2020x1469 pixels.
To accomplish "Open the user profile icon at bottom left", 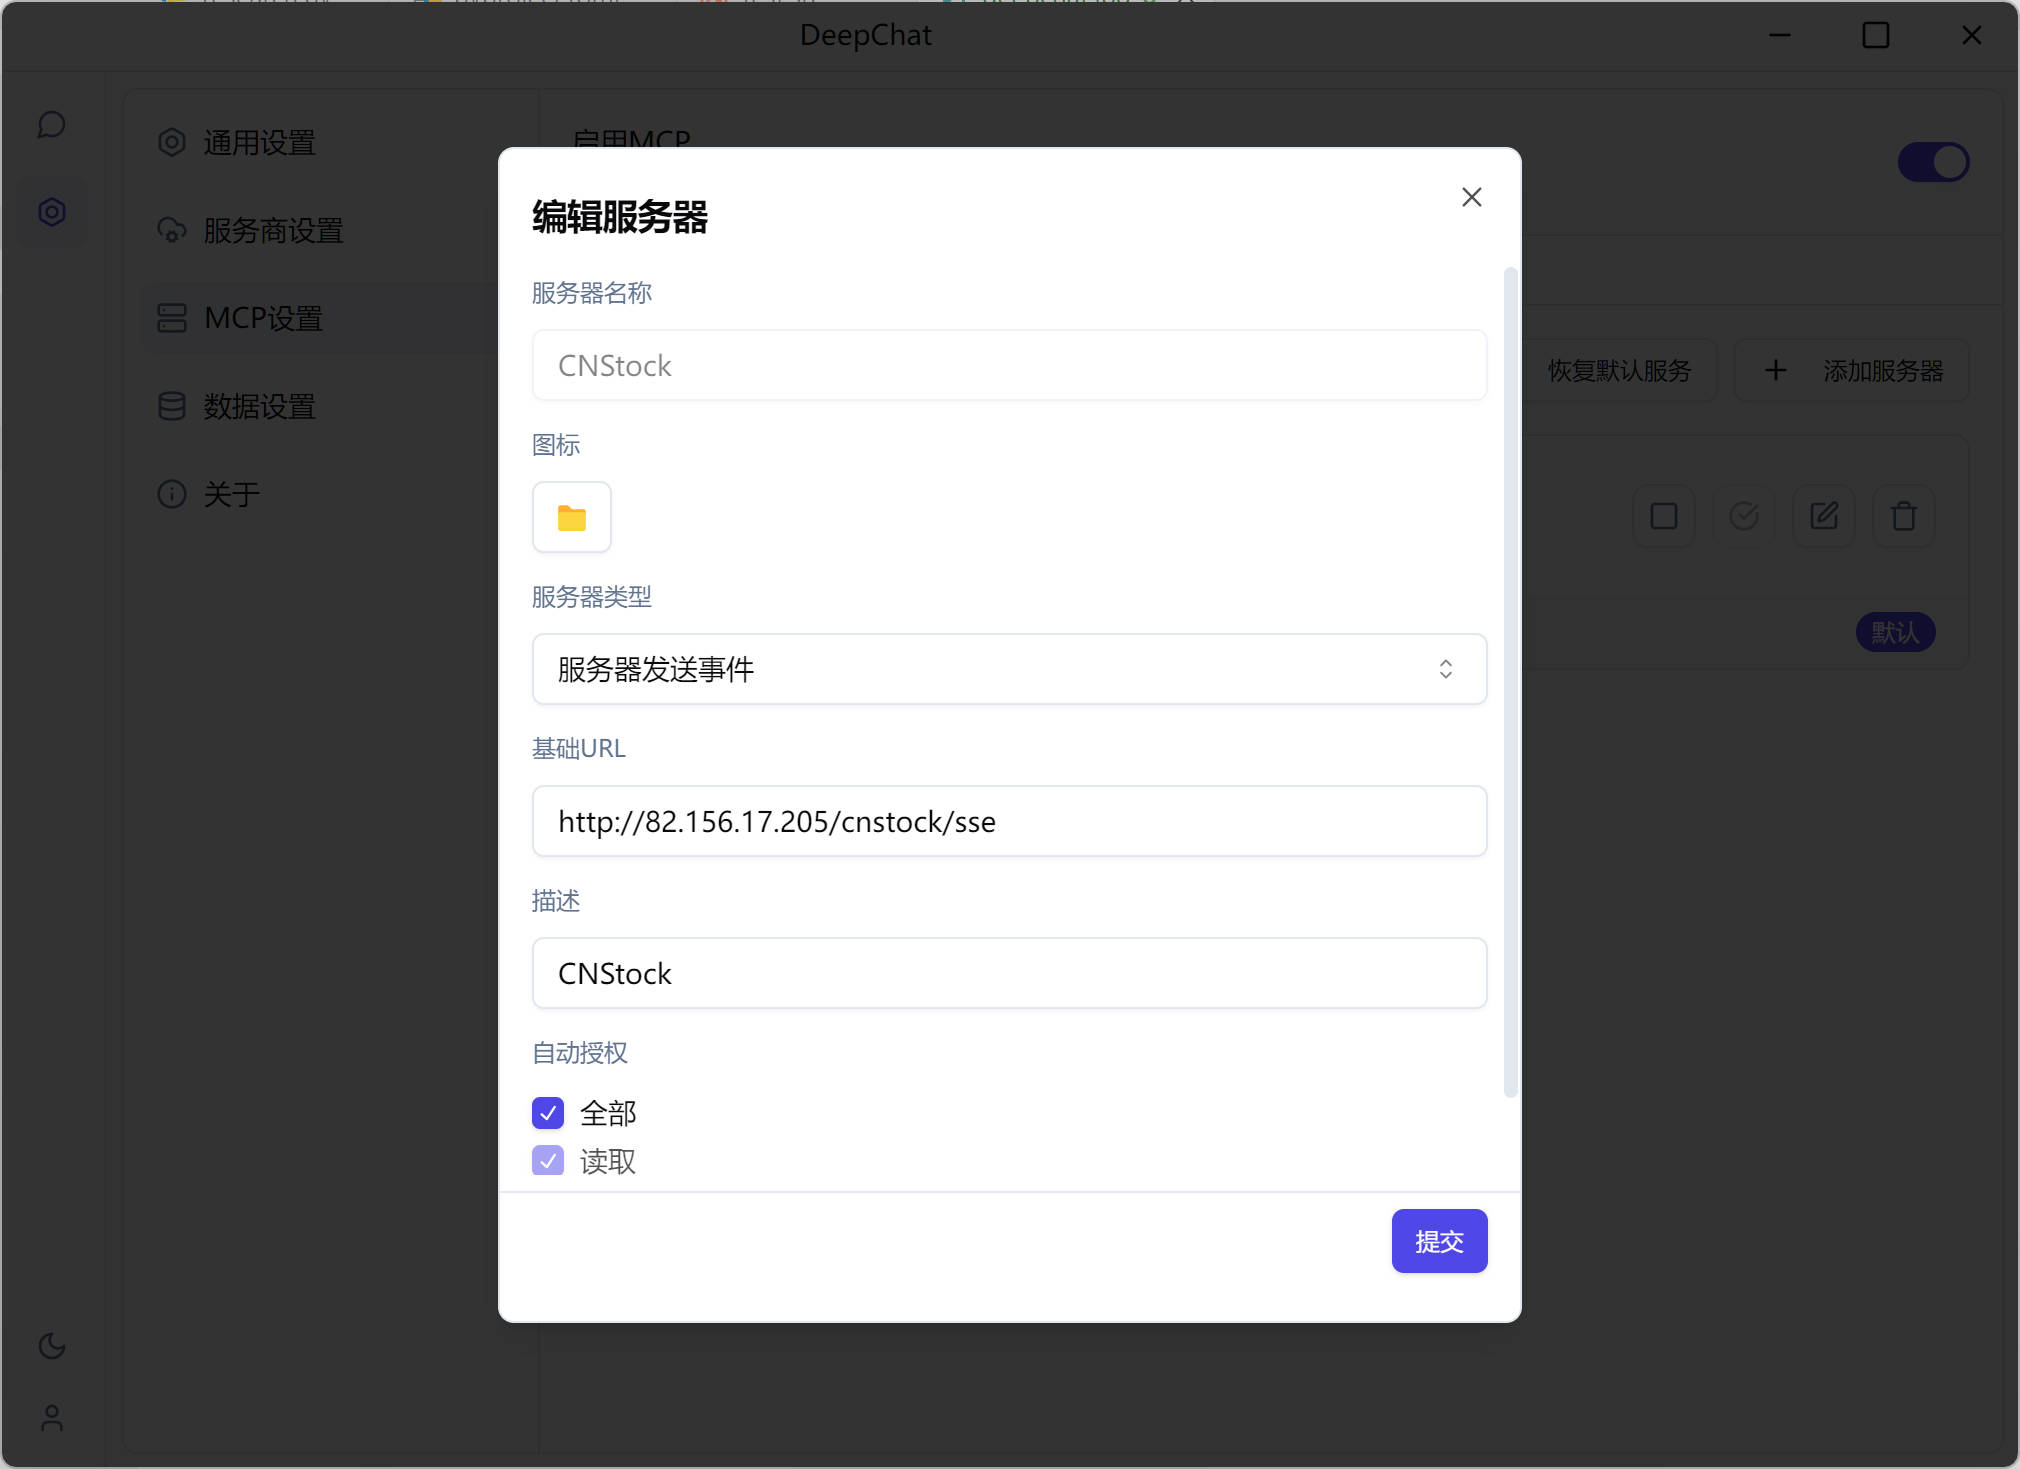I will (x=52, y=1418).
